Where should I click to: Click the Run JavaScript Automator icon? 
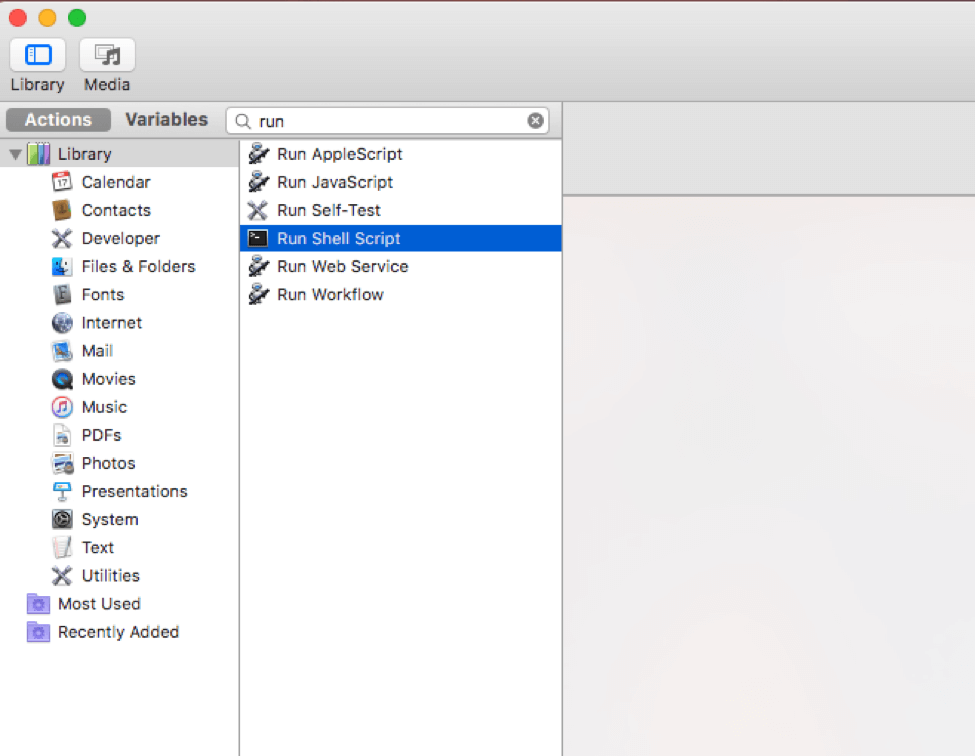[x=258, y=182]
